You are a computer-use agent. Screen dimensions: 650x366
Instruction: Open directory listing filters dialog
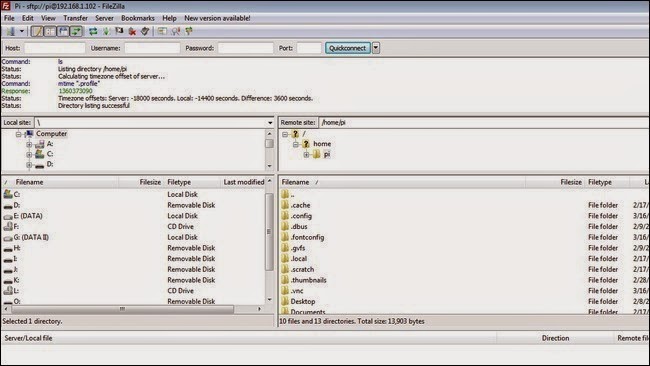click(x=162, y=31)
